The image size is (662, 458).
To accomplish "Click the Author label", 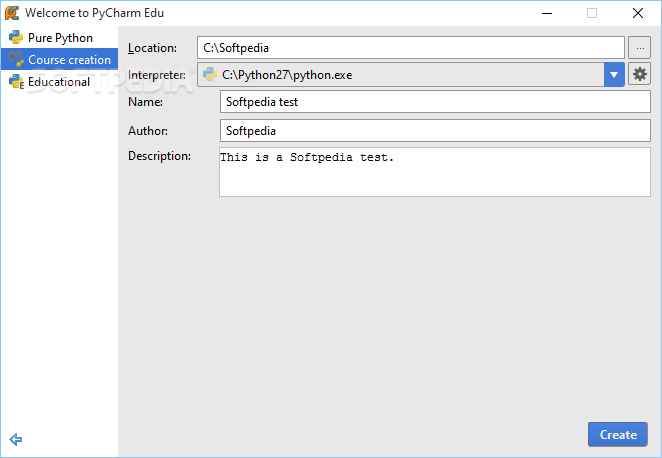I will (148, 131).
